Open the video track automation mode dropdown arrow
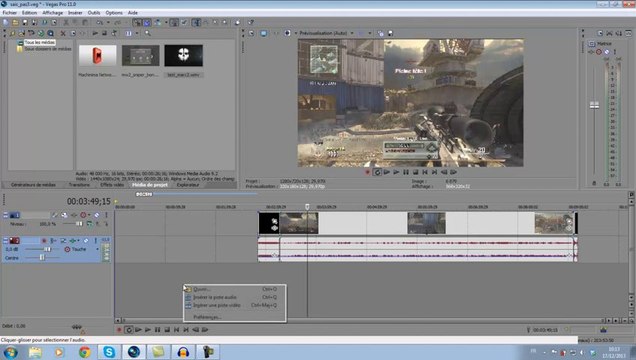 coord(89,215)
